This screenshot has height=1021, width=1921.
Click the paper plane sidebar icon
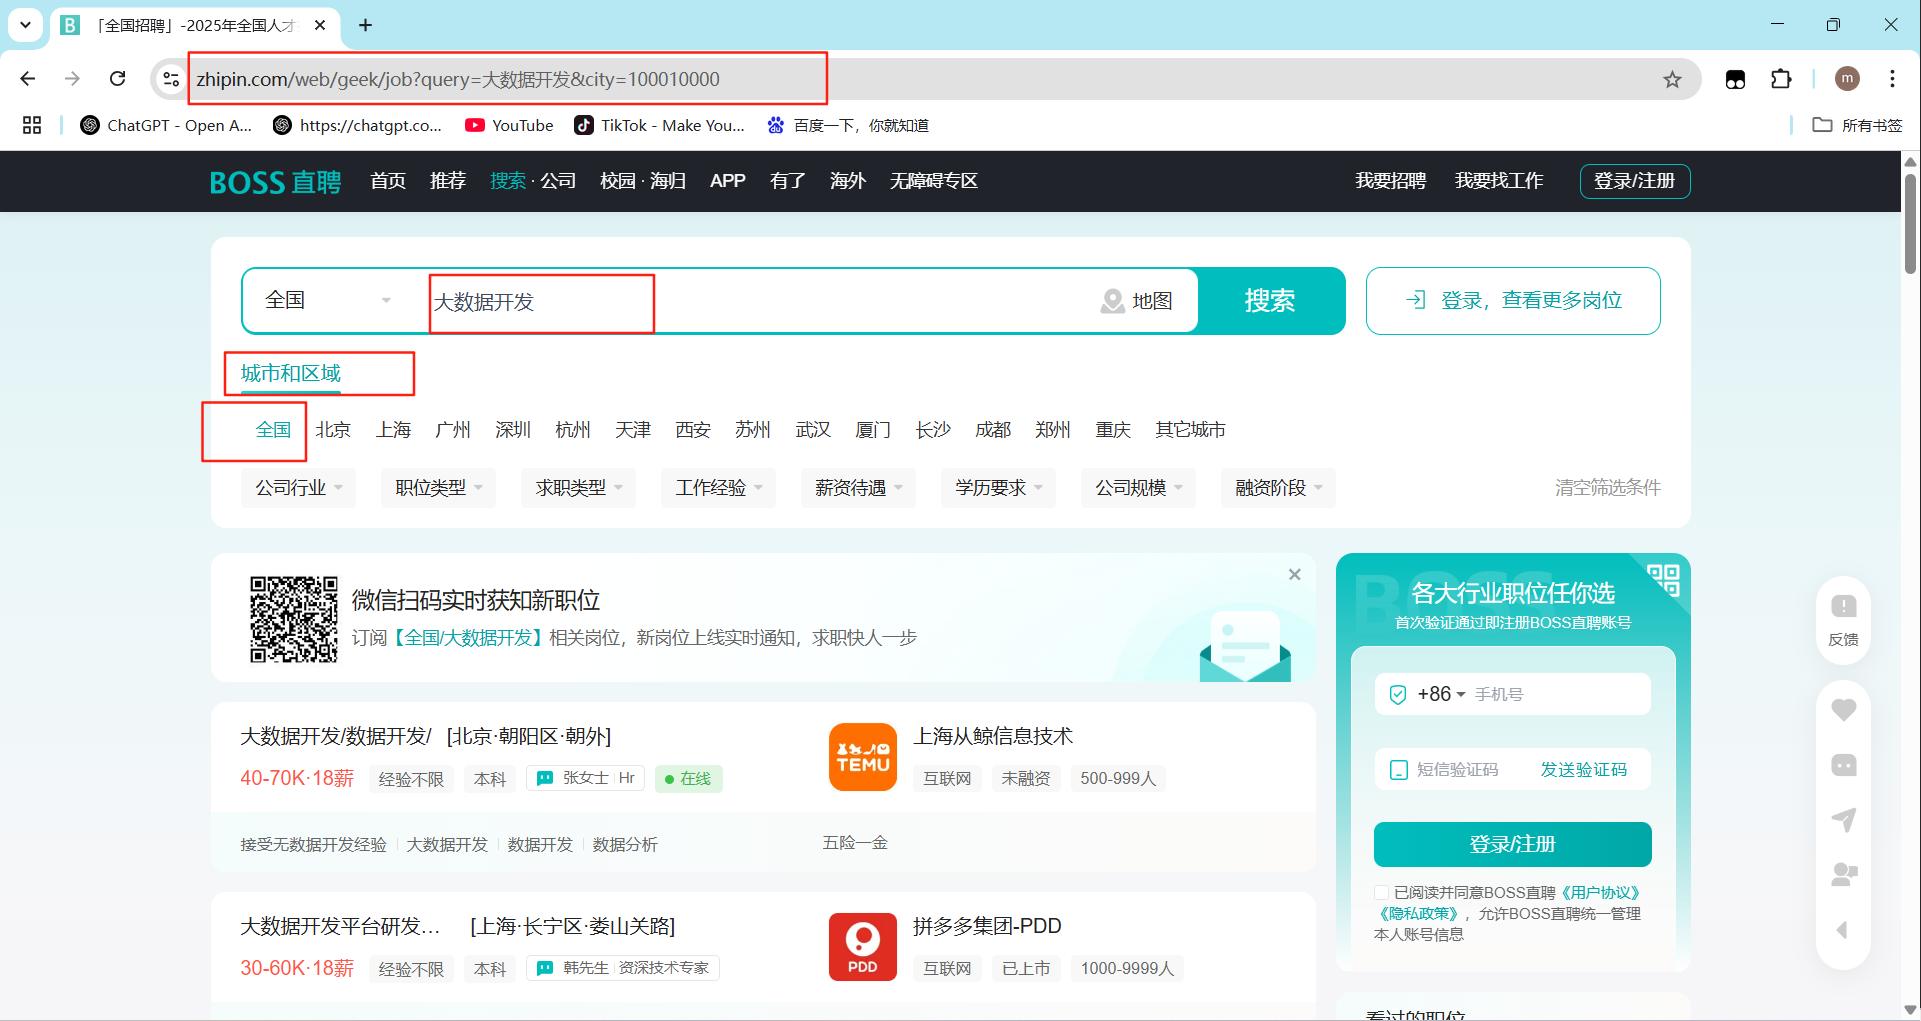(x=1844, y=820)
